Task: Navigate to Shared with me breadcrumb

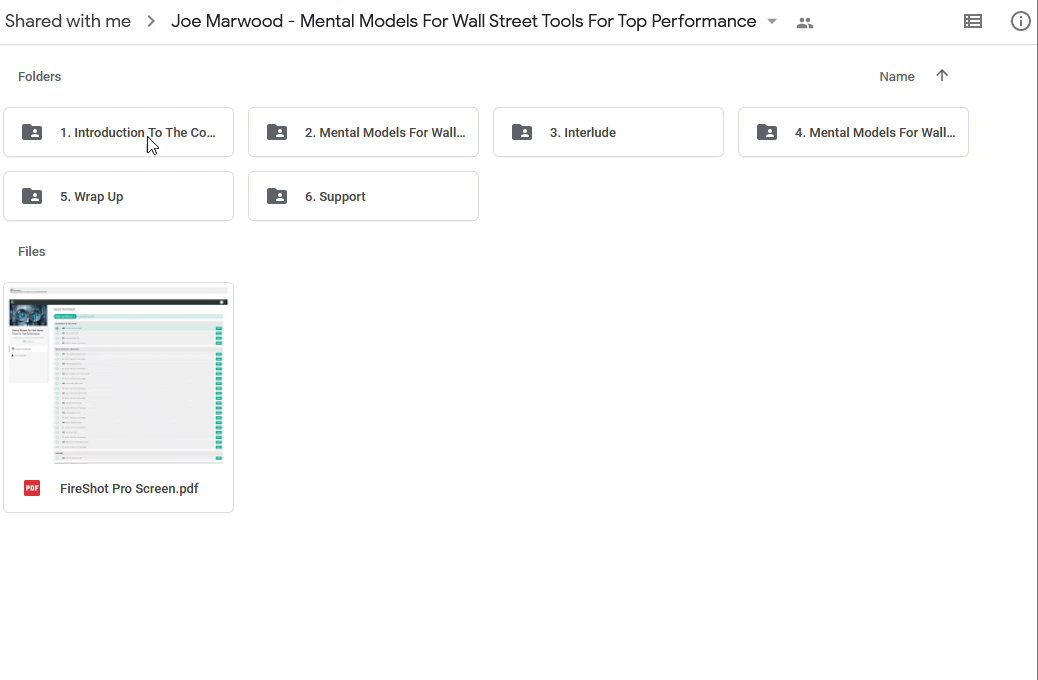Action: pos(68,21)
